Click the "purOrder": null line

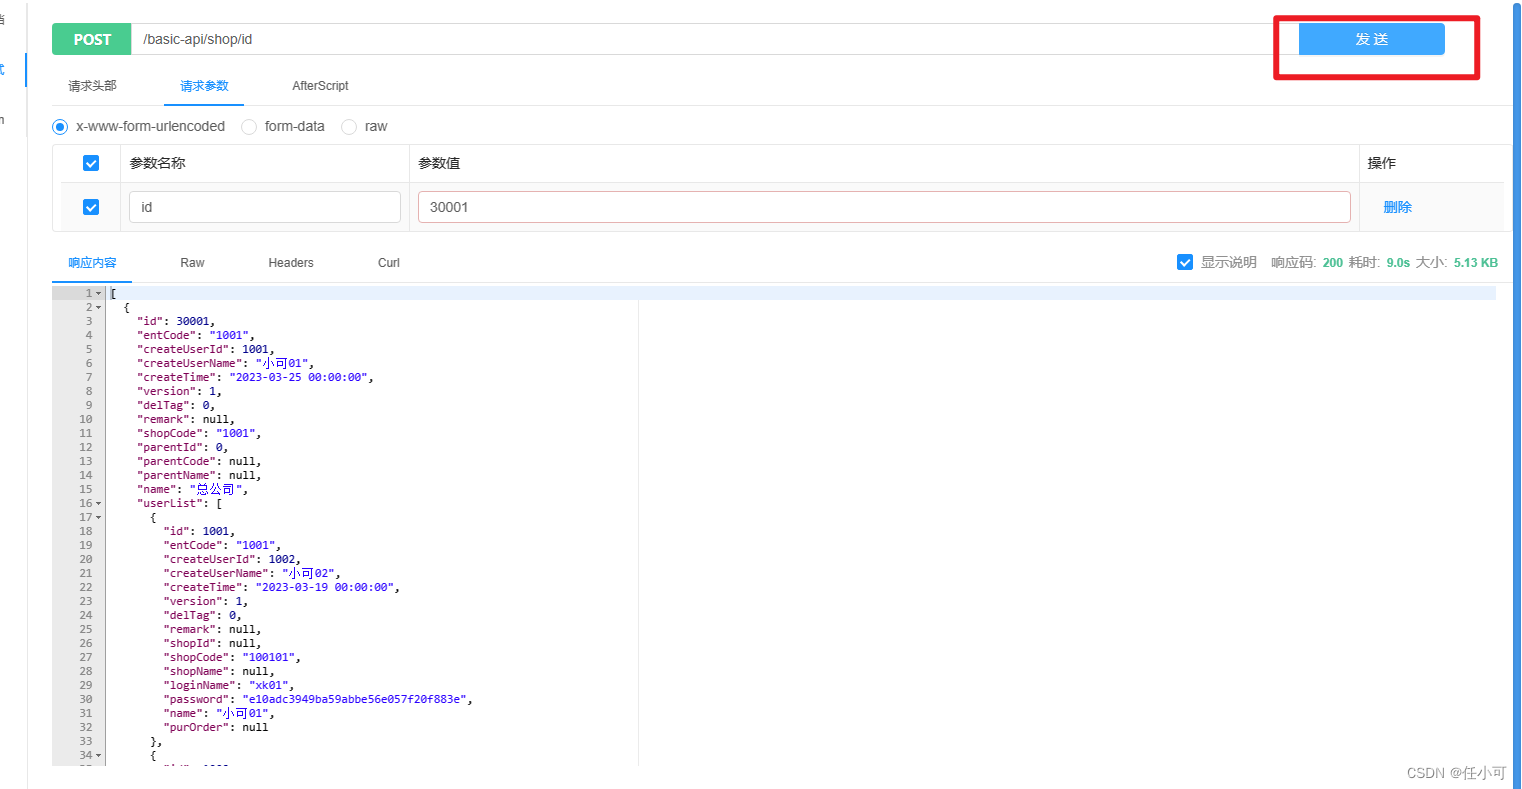[x=216, y=728]
